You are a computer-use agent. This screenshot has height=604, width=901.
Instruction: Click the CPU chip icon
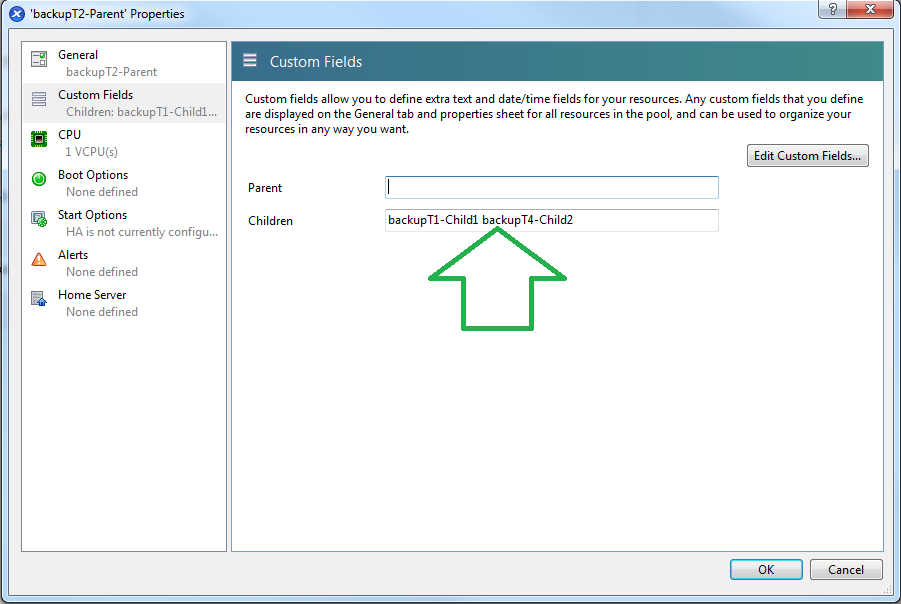(38, 139)
